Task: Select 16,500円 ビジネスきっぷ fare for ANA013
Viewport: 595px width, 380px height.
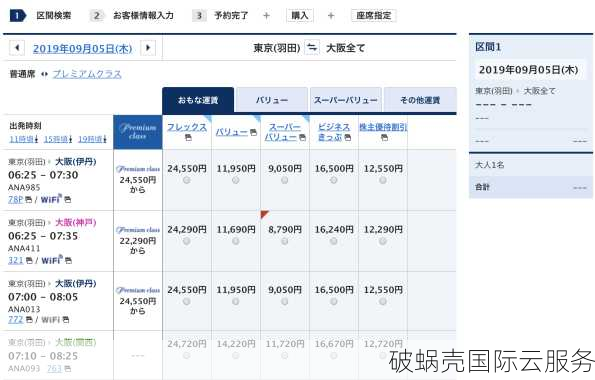Action: [334, 301]
